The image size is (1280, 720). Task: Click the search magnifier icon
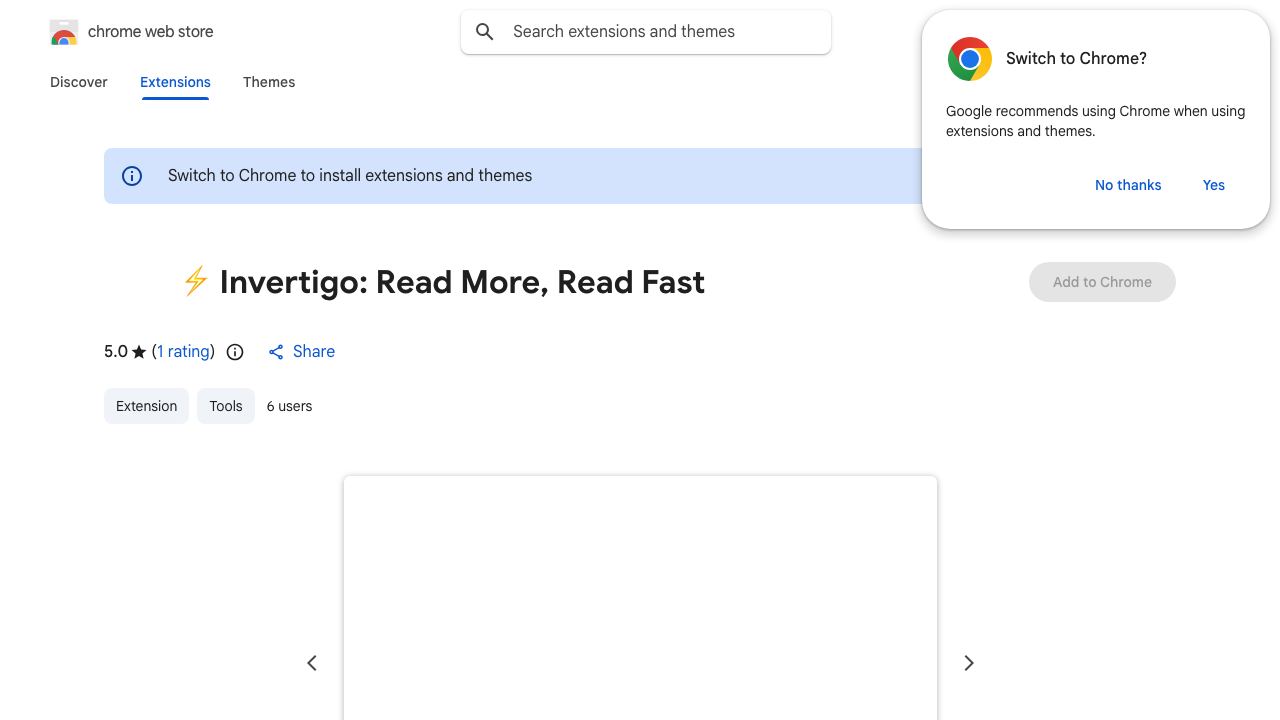coord(485,32)
